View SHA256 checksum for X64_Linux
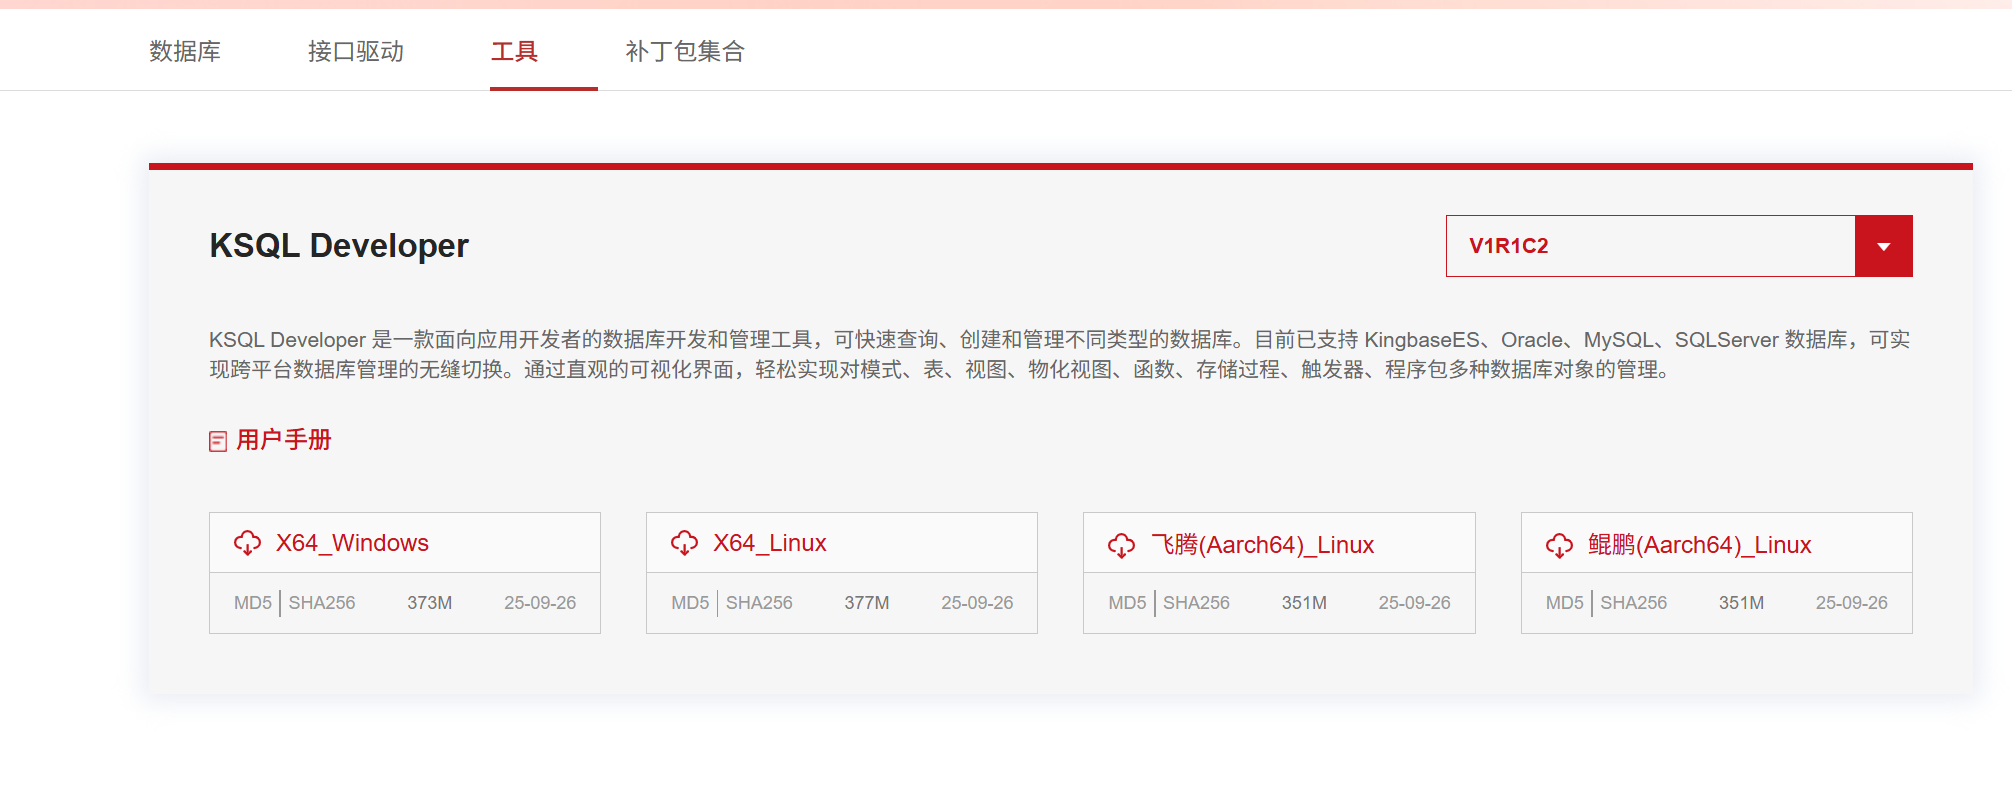 point(759,603)
